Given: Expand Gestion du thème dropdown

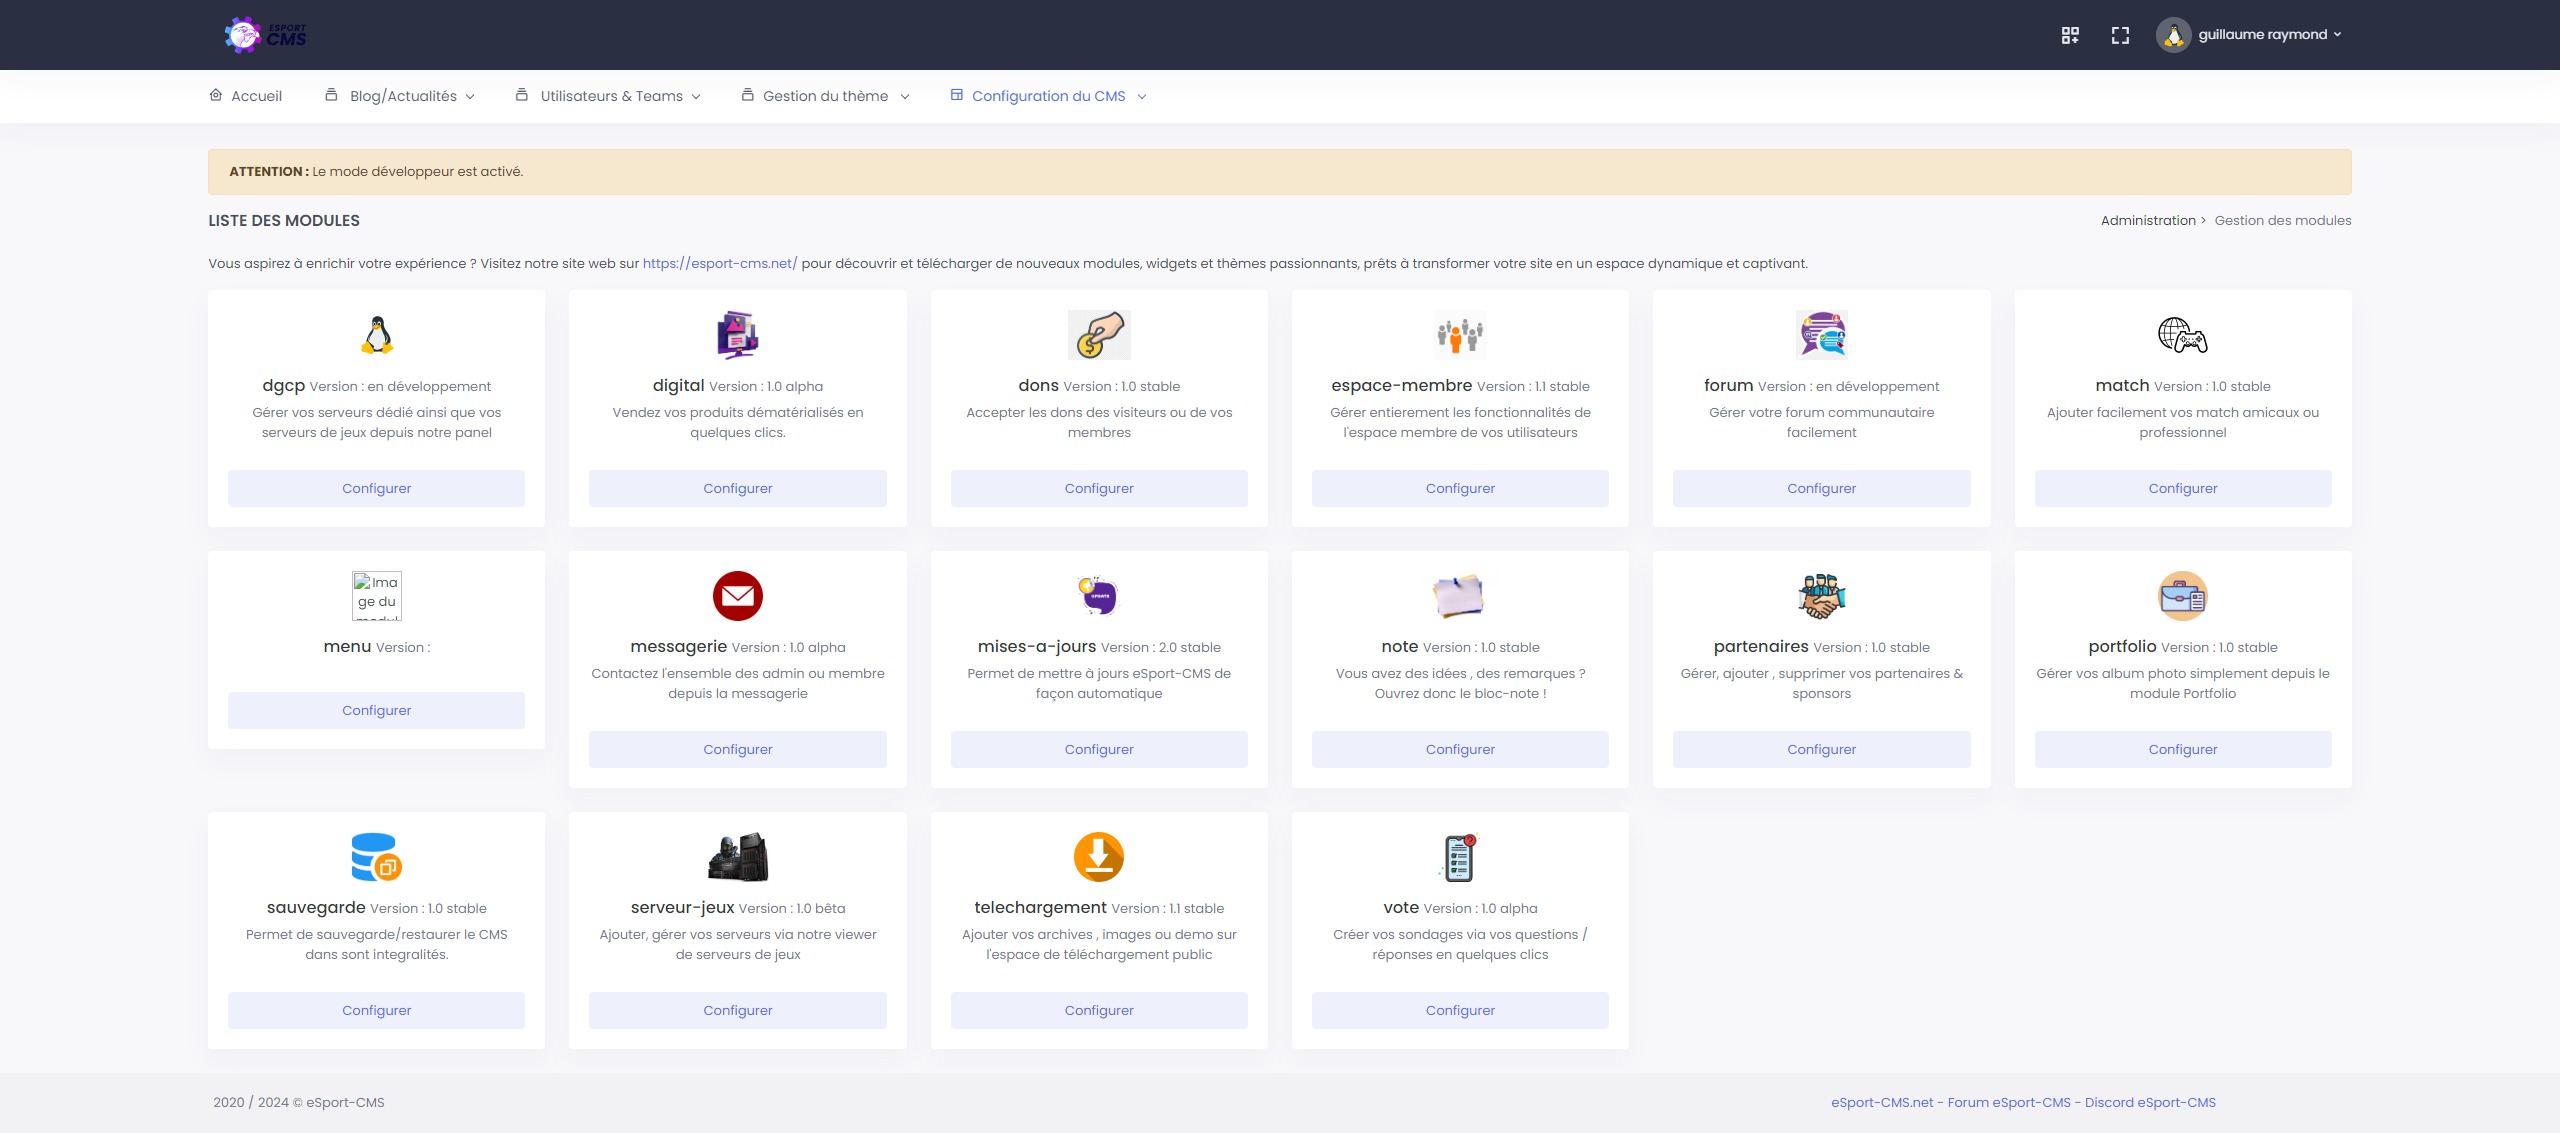Looking at the screenshot, I should [826, 96].
